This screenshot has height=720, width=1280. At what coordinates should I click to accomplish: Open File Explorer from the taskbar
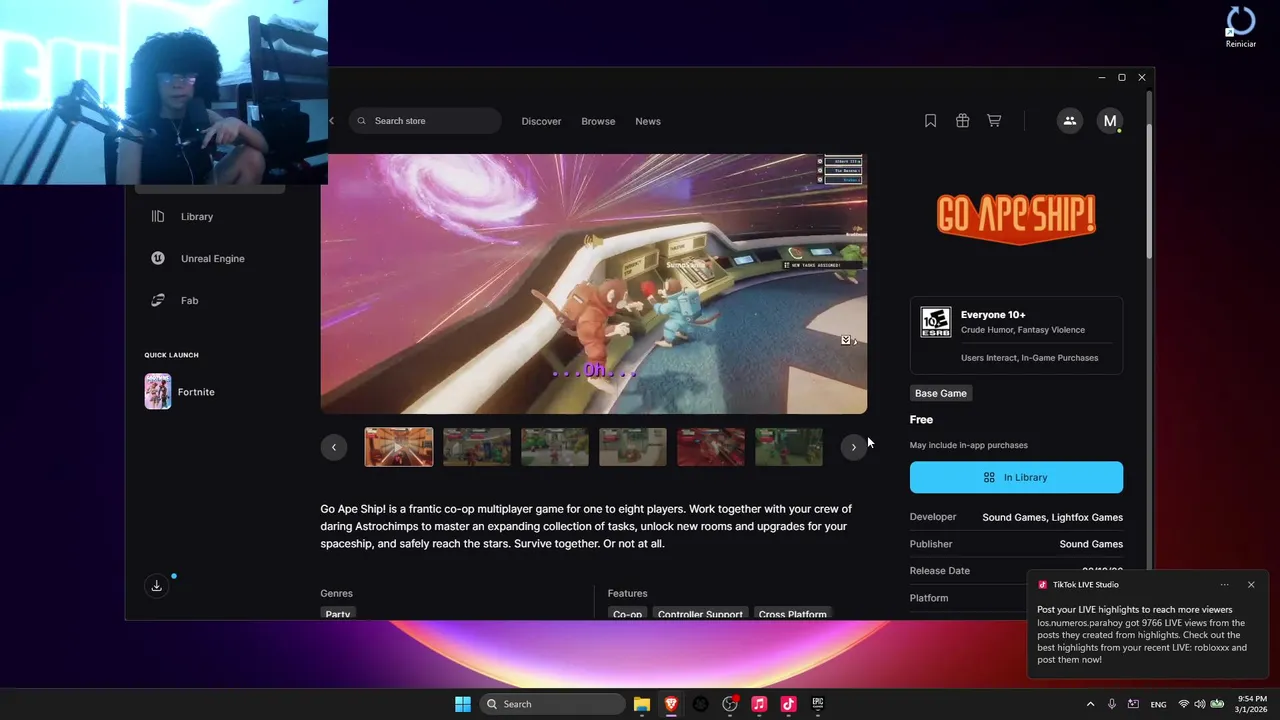pos(642,704)
